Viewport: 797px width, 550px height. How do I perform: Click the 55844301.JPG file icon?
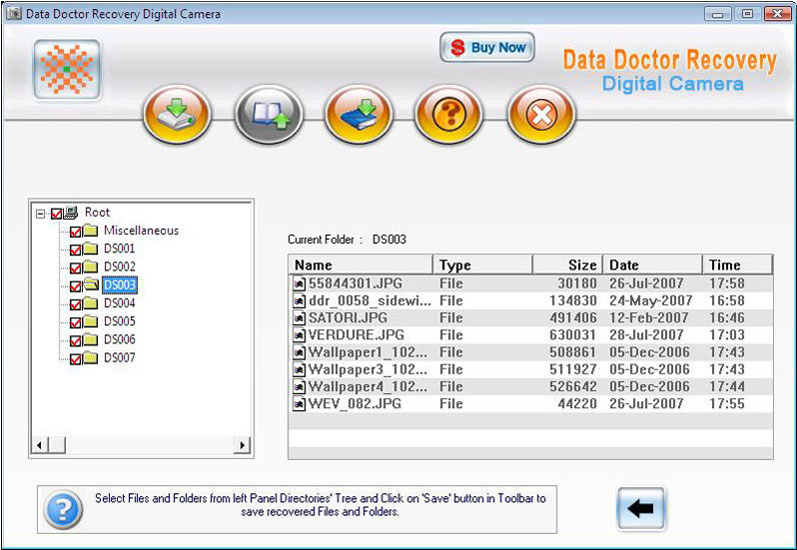point(300,283)
